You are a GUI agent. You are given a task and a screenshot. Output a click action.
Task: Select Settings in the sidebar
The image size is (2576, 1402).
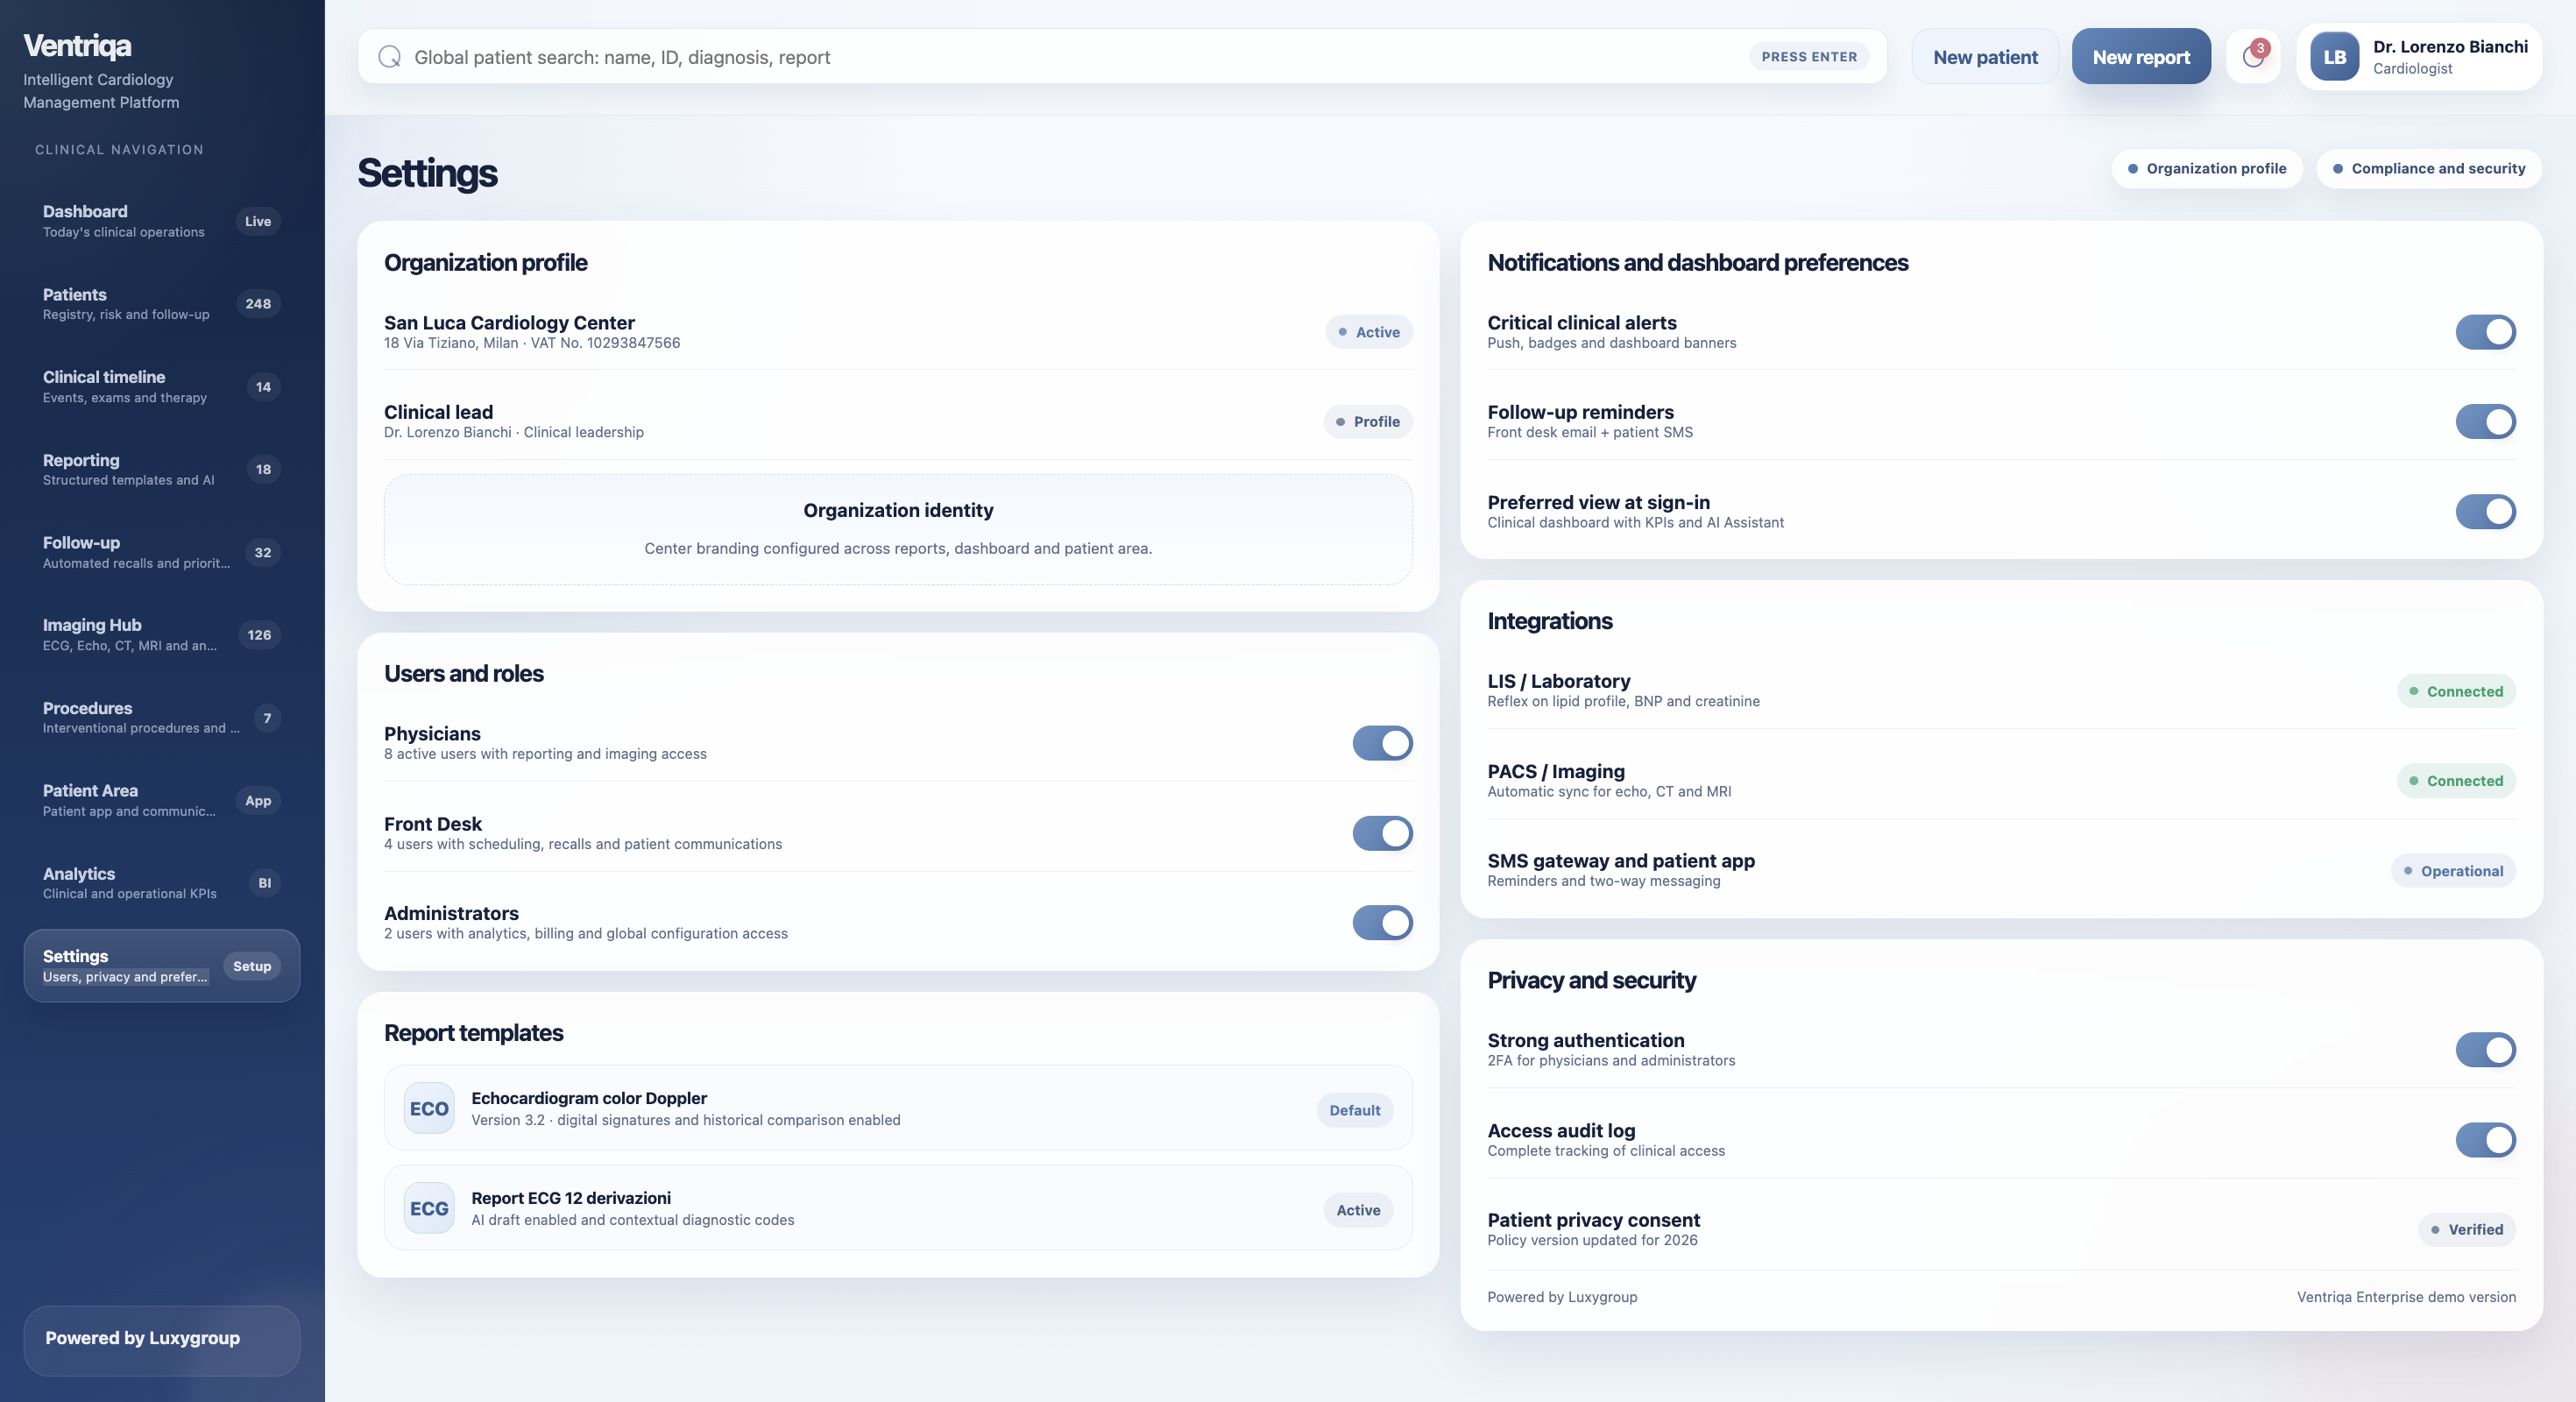click(161, 966)
